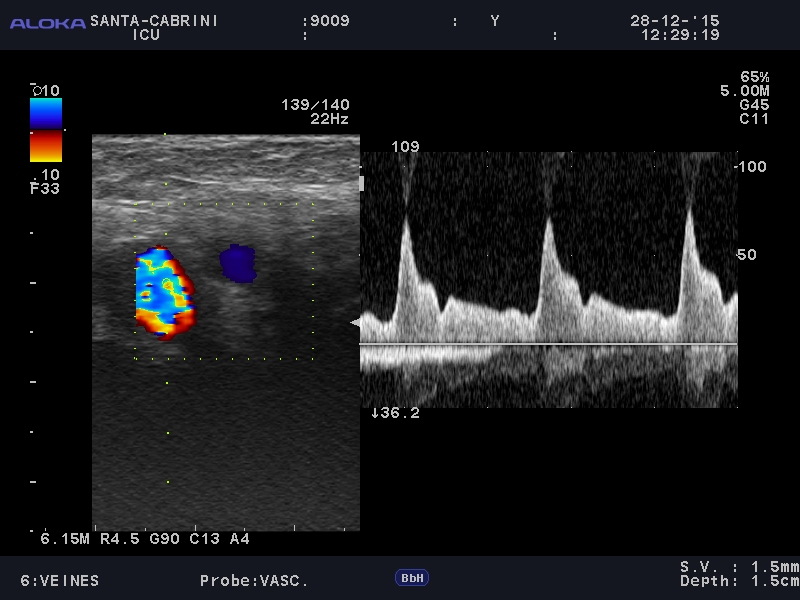This screenshot has width=800, height=600.
Task: Click the S.V. 1.5mm sample volume readout
Action: (x=740, y=566)
